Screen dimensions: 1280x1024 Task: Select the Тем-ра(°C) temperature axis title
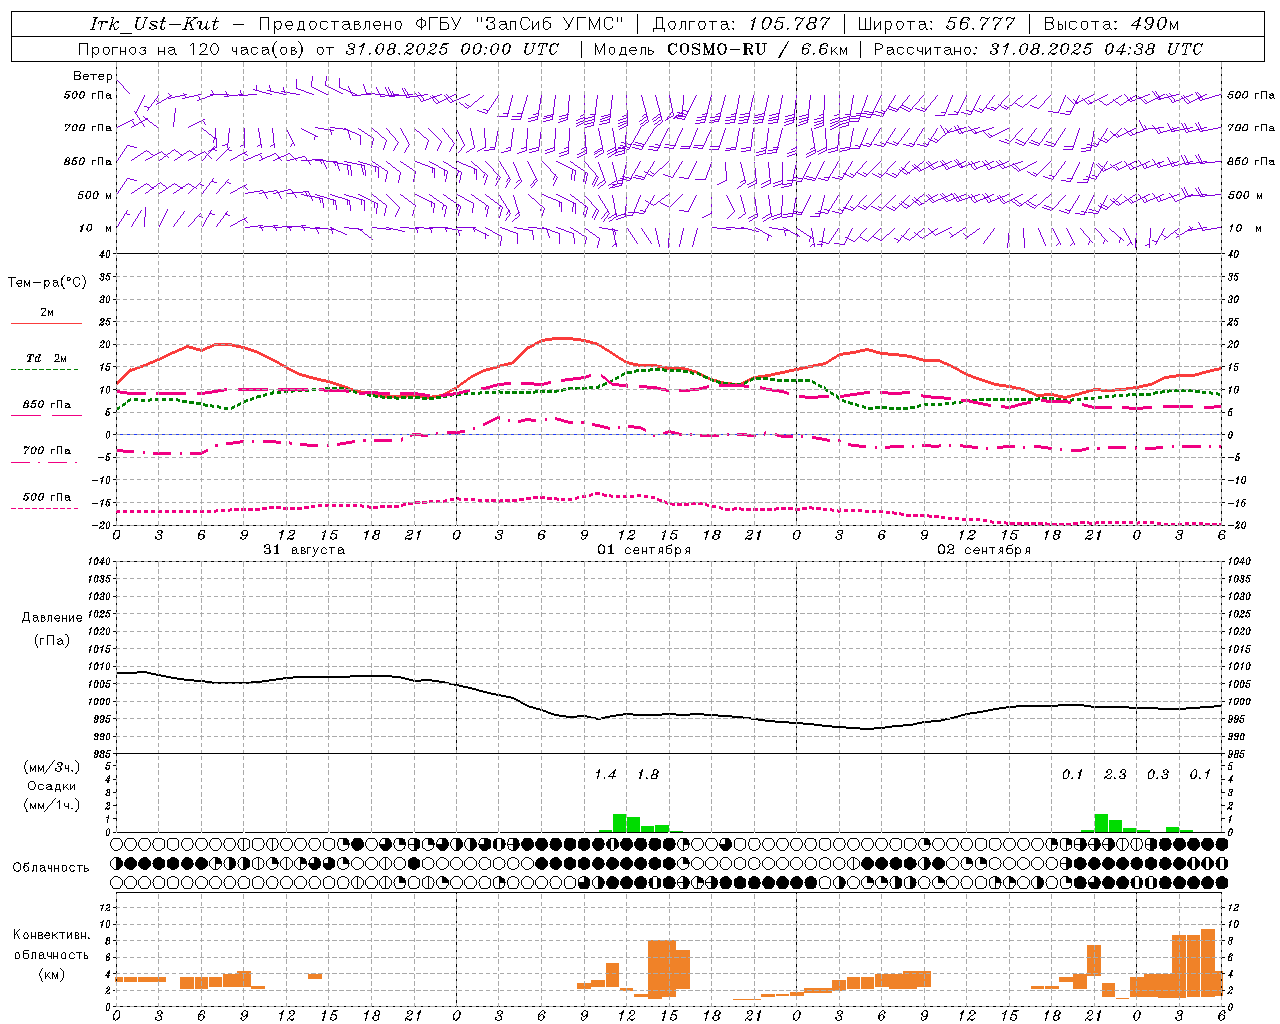click(47, 283)
